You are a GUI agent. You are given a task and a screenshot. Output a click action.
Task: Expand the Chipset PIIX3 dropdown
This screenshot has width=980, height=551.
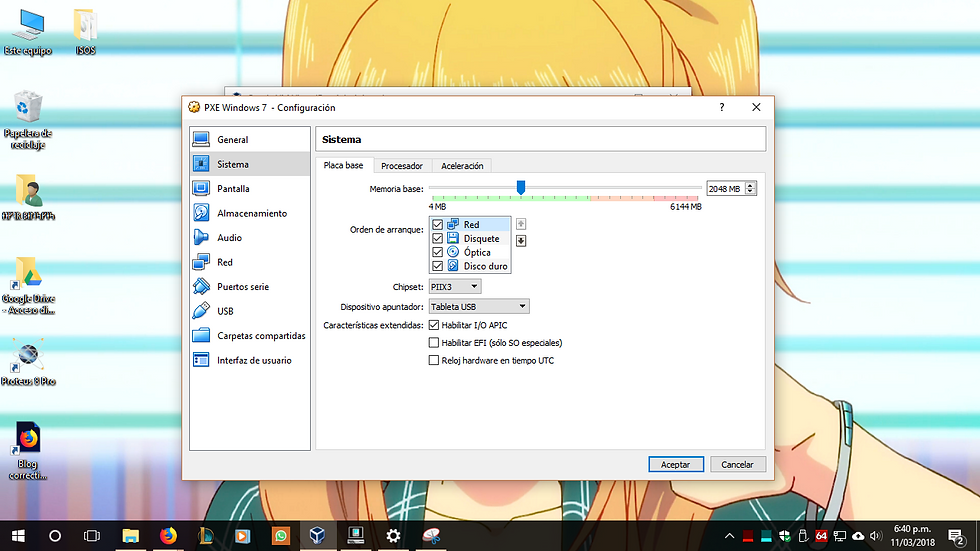(454, 287)
